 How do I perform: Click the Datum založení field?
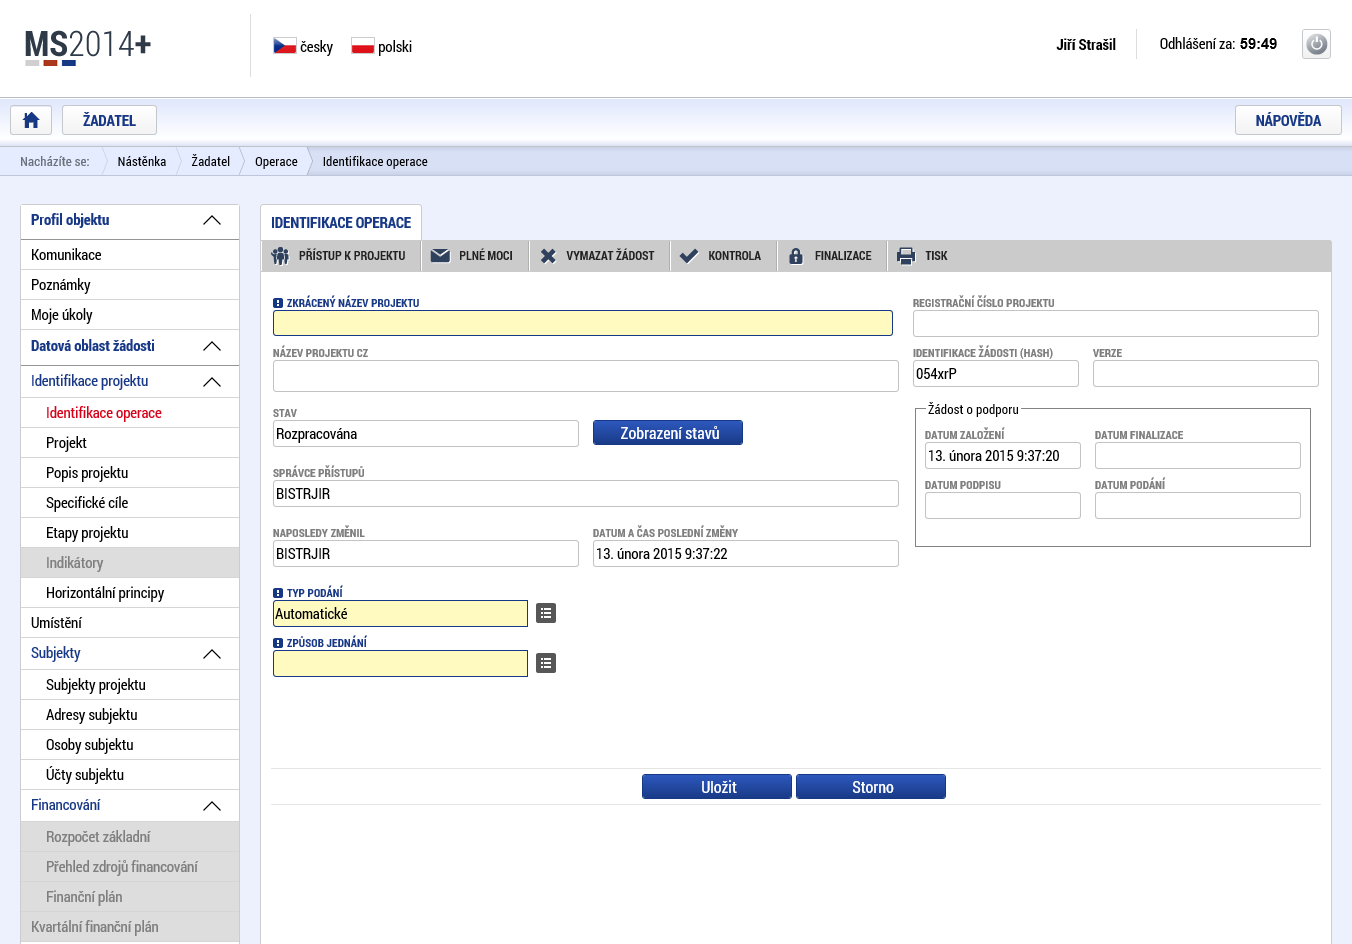click(x=1003, y=455)
